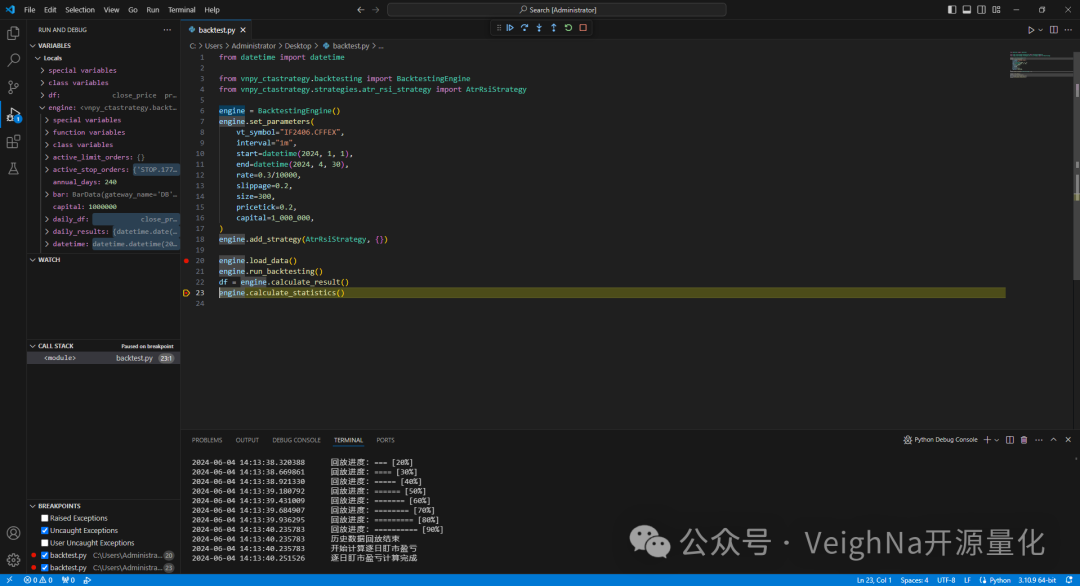
Task: Click the Ln 23, Col 1 status indicator
Action: [873, 580]
